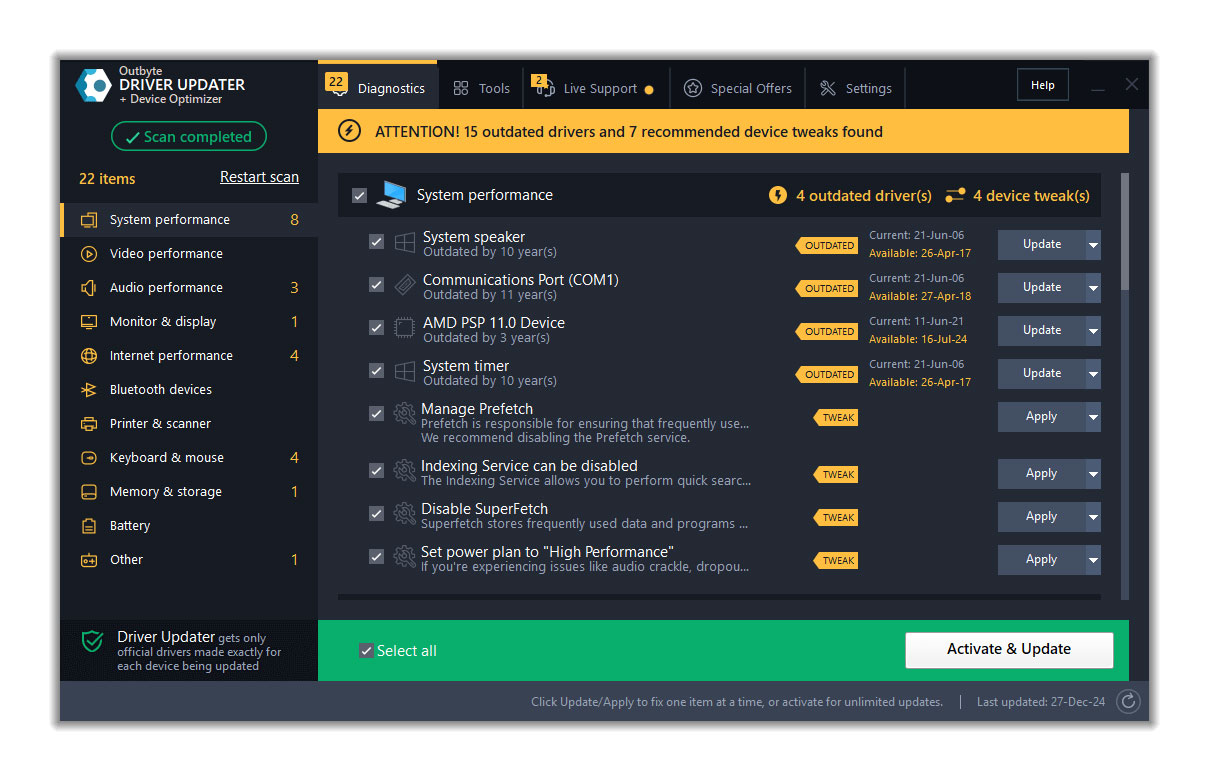1209x781 pixels.
Task: Toggle the Select all checkbox
Action: click(366, 651)
